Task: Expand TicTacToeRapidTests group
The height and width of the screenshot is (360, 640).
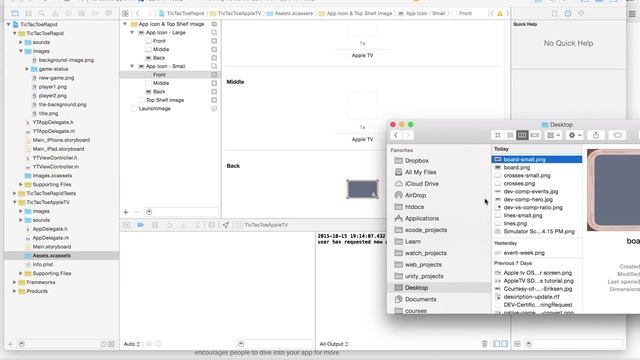Action: click(x=15, y=193)
